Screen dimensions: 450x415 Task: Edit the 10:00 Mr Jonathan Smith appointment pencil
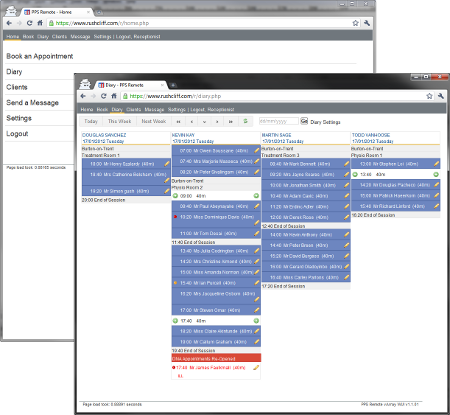(346, 185)
